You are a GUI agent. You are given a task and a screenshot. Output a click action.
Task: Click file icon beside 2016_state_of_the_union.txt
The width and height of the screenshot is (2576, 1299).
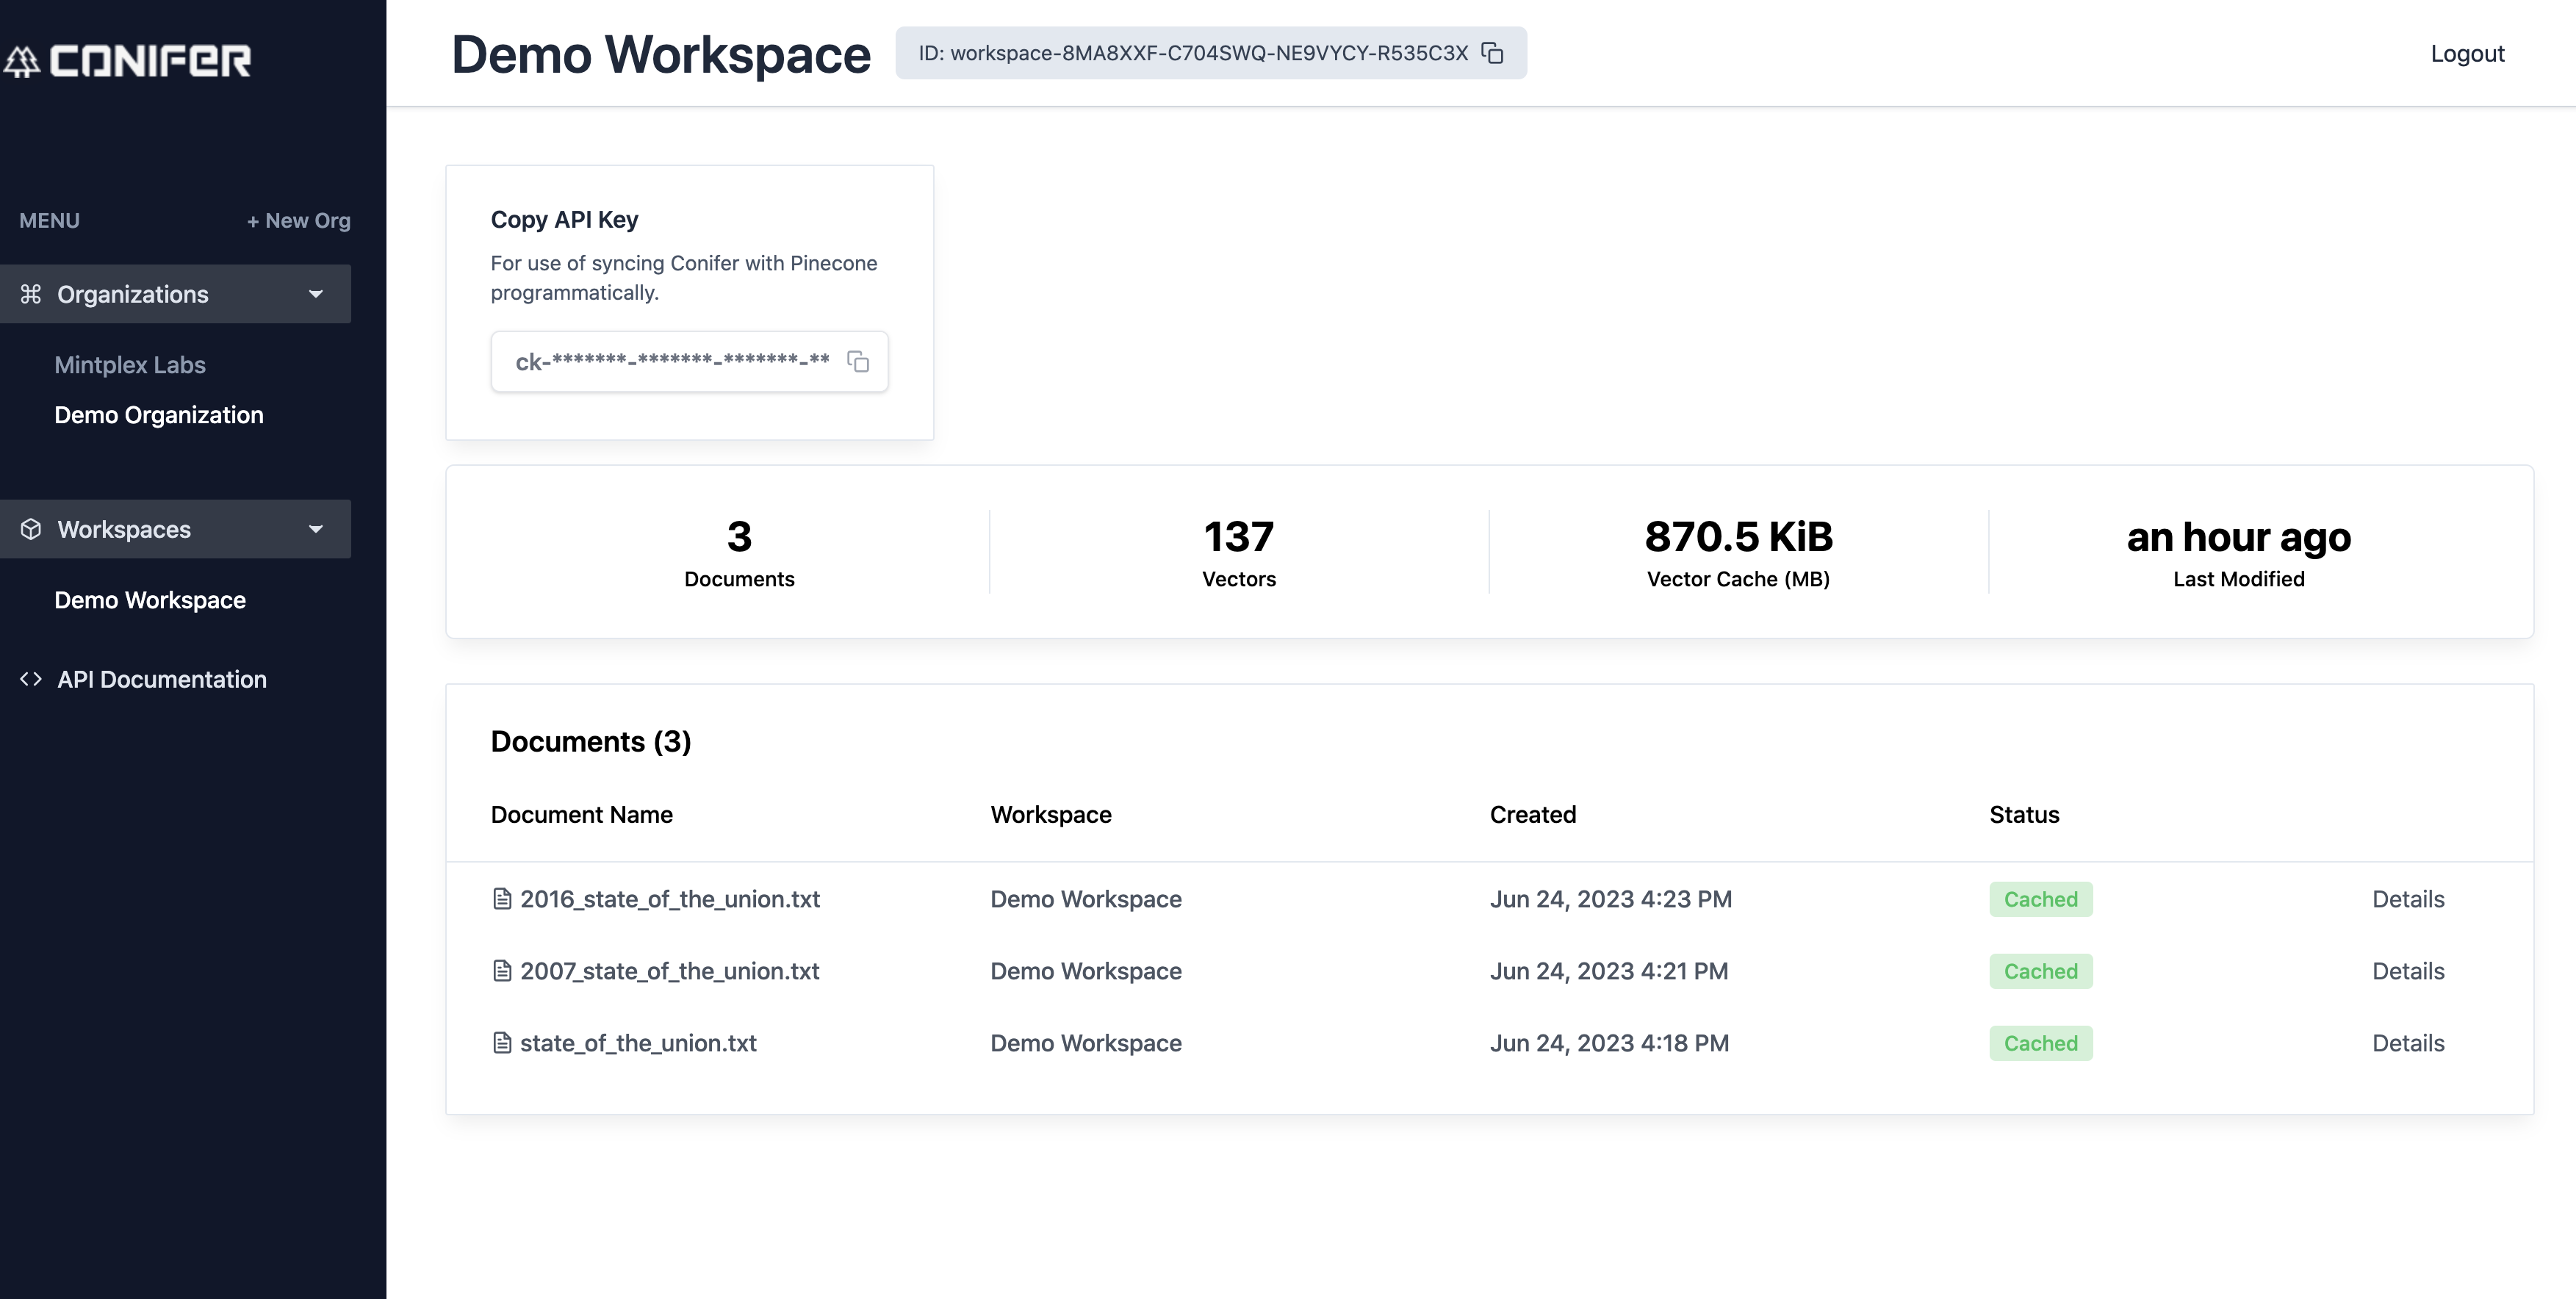[502, 899]
